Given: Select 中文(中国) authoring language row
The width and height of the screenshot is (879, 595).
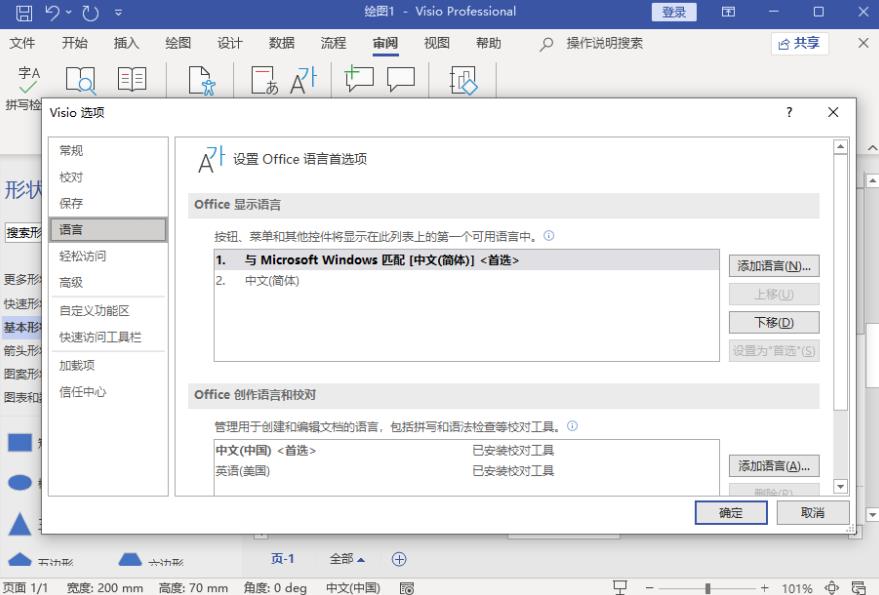Looking at the screenshot, I should pos(466,450).
